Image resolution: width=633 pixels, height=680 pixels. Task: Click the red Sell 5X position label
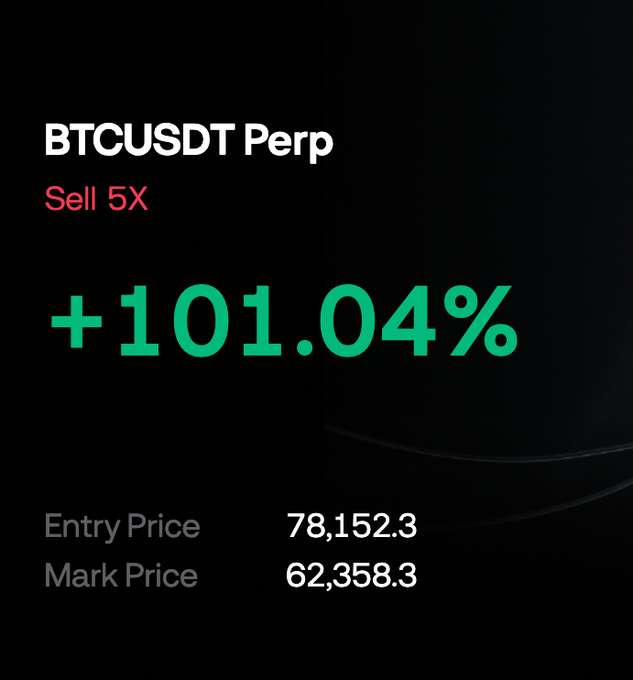pyautogui.click(x=96, y=199)
